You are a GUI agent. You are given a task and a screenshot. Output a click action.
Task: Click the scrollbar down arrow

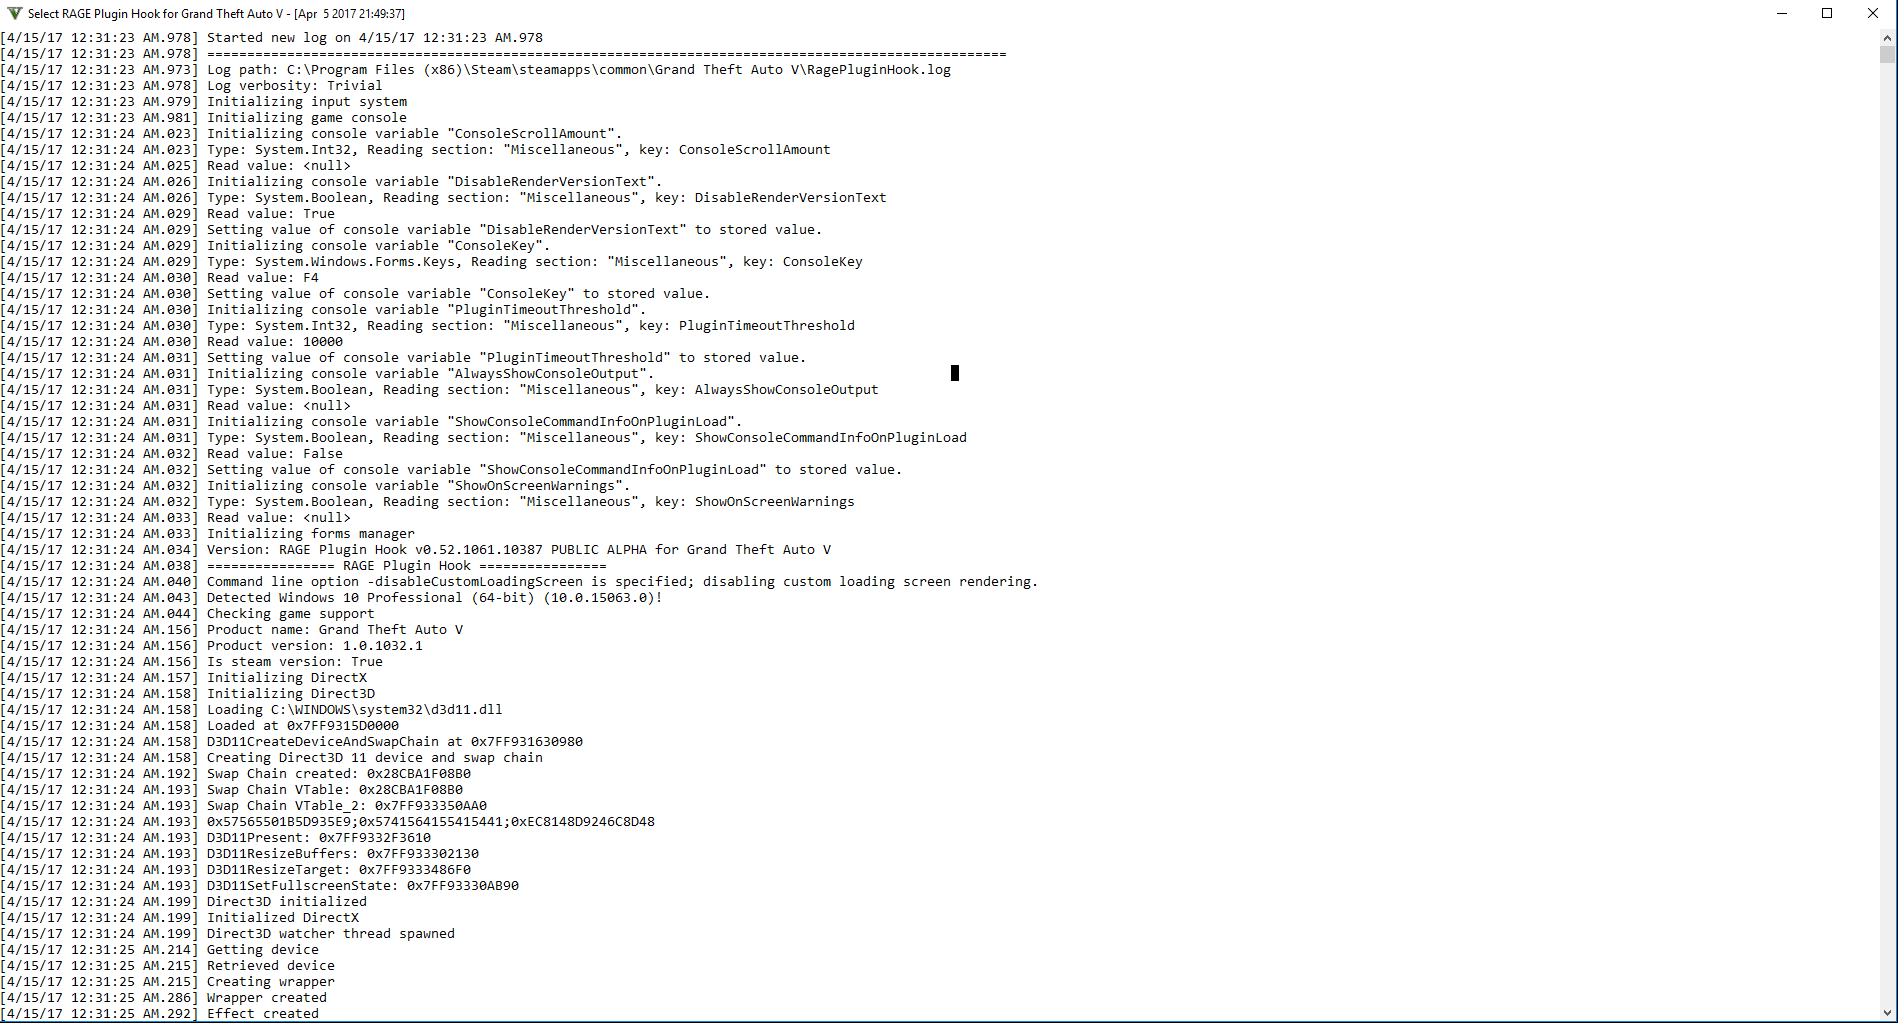pyautogui.click(x=1888, y=1013)
